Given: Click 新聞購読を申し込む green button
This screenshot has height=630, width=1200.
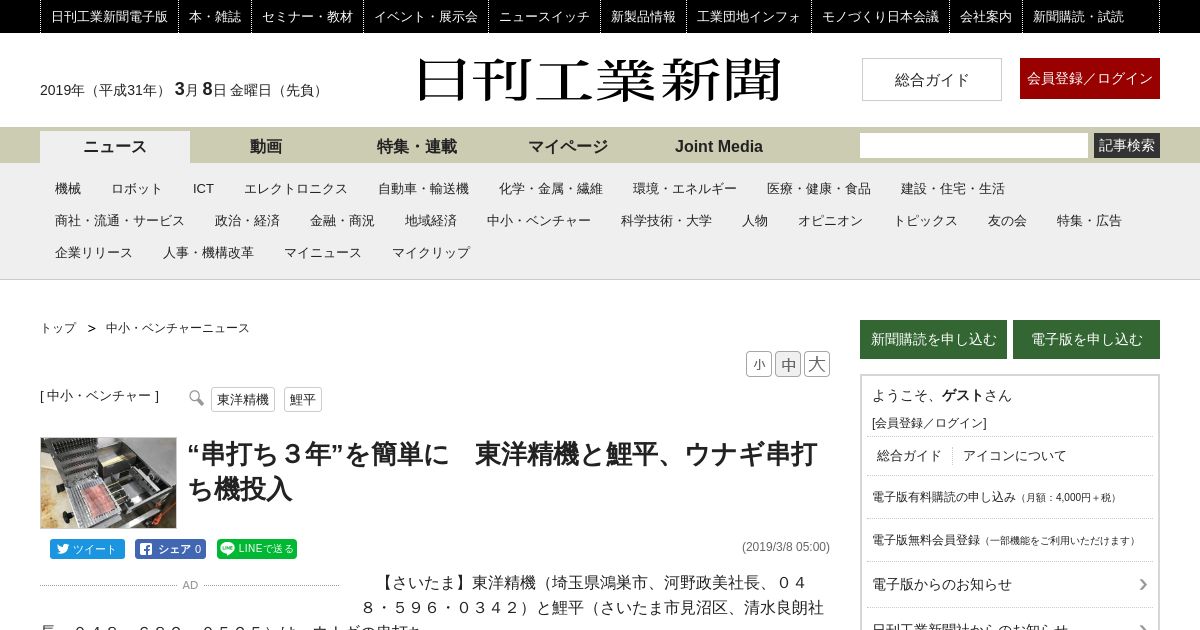Looking at the screenshot, I should point(933,339).
